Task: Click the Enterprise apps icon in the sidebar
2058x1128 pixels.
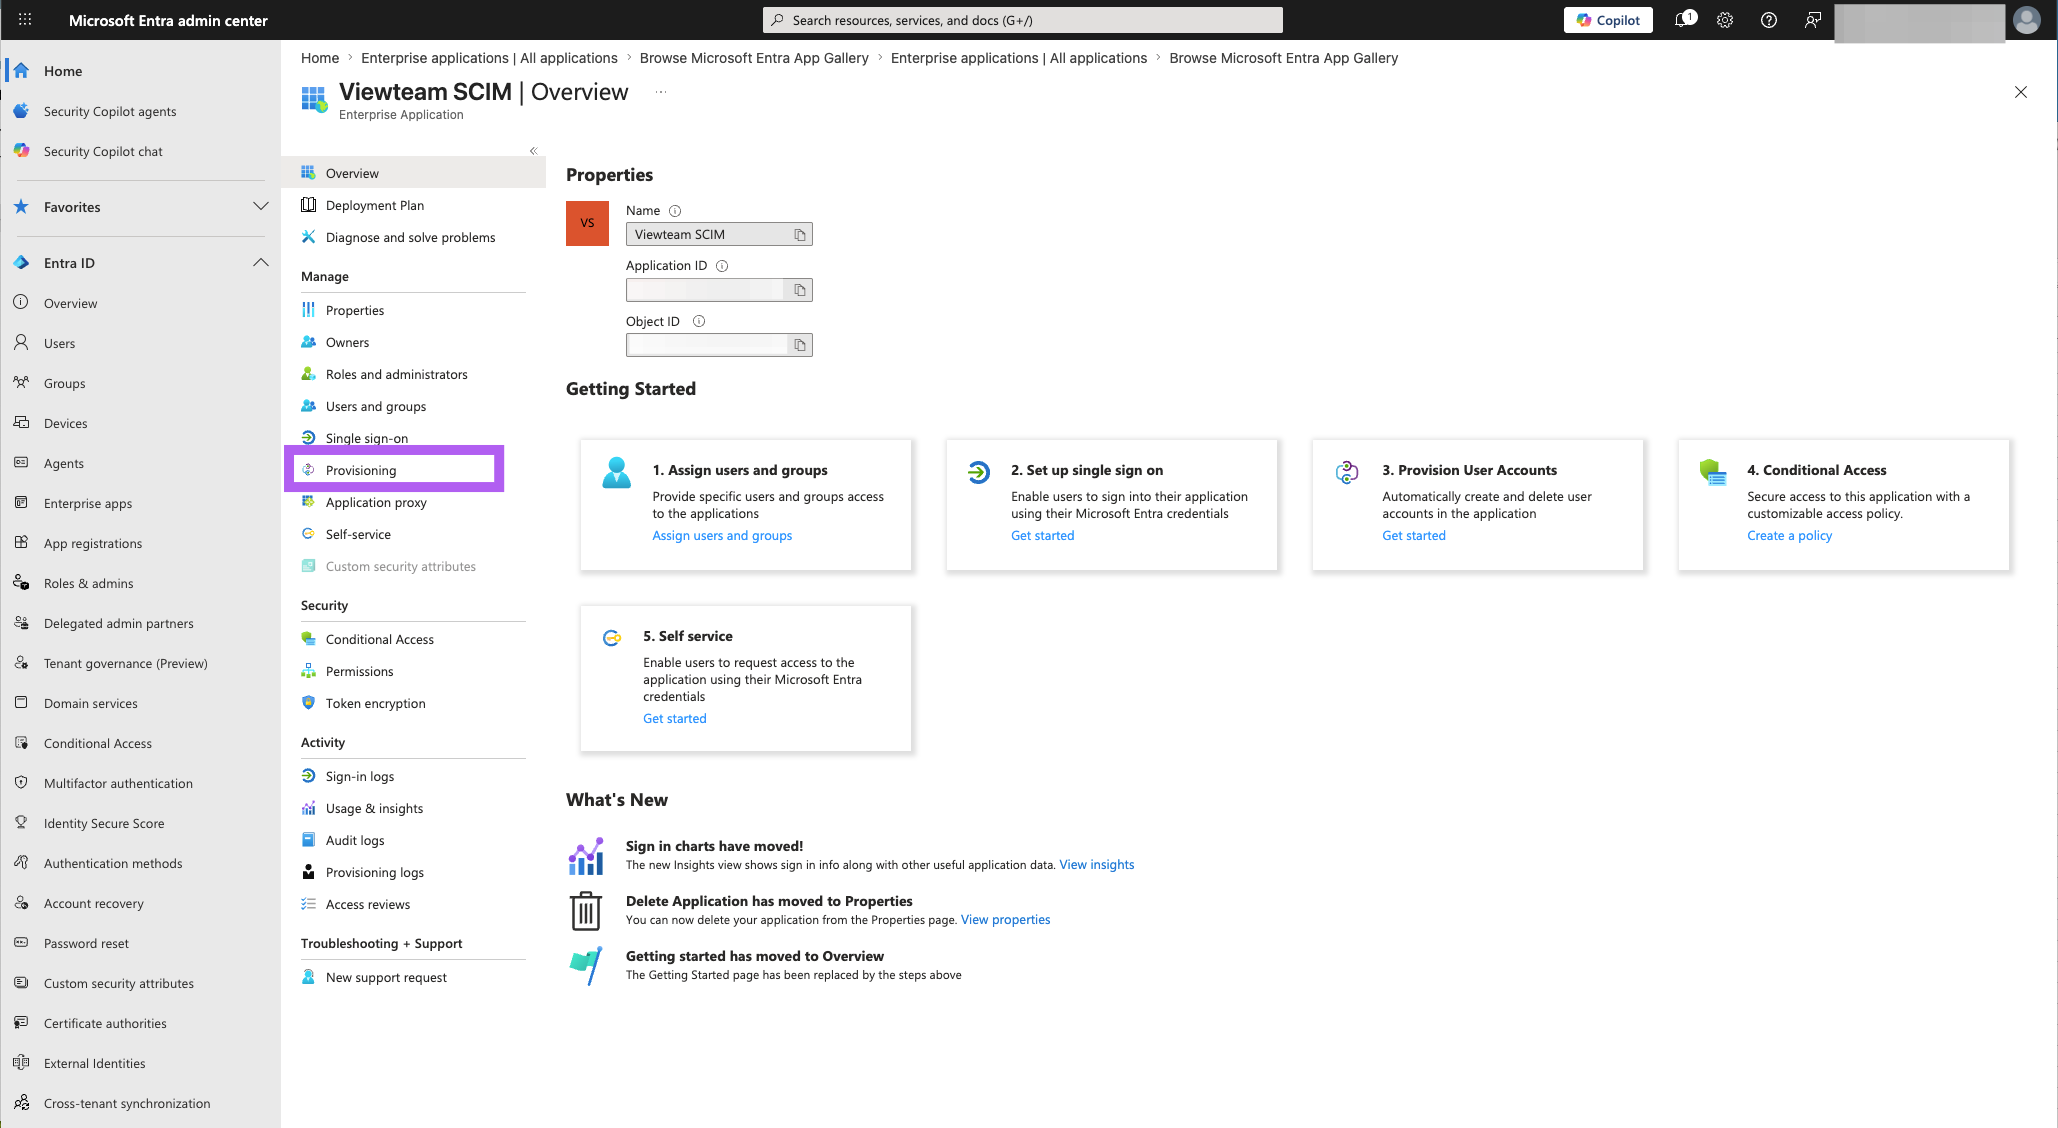Action: point(21,503)
